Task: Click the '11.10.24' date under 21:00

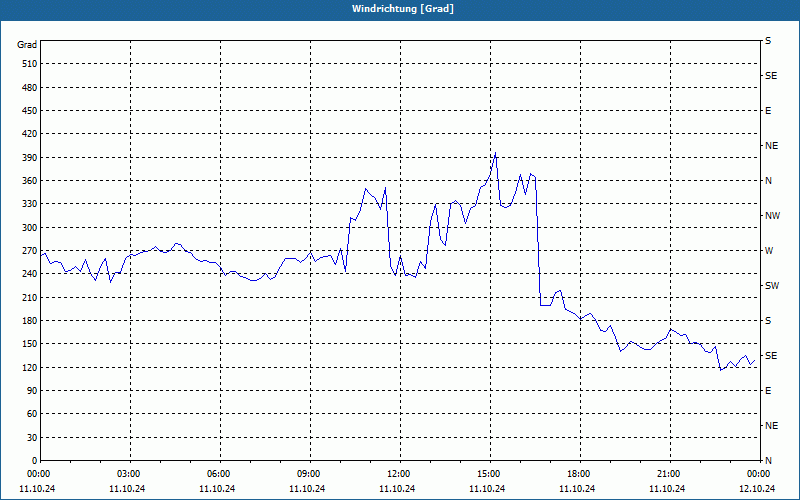Action: click(x=667, y=489)
